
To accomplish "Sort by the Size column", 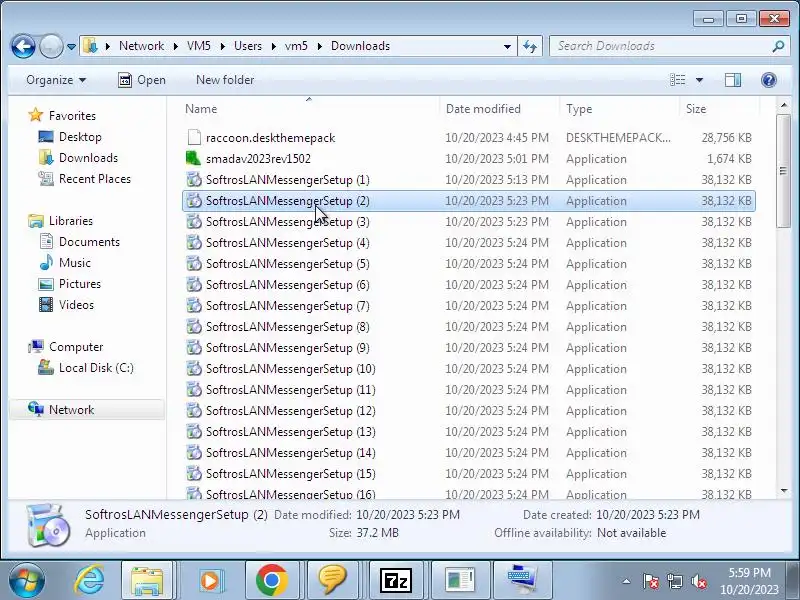I will click(x=719, y=109).
